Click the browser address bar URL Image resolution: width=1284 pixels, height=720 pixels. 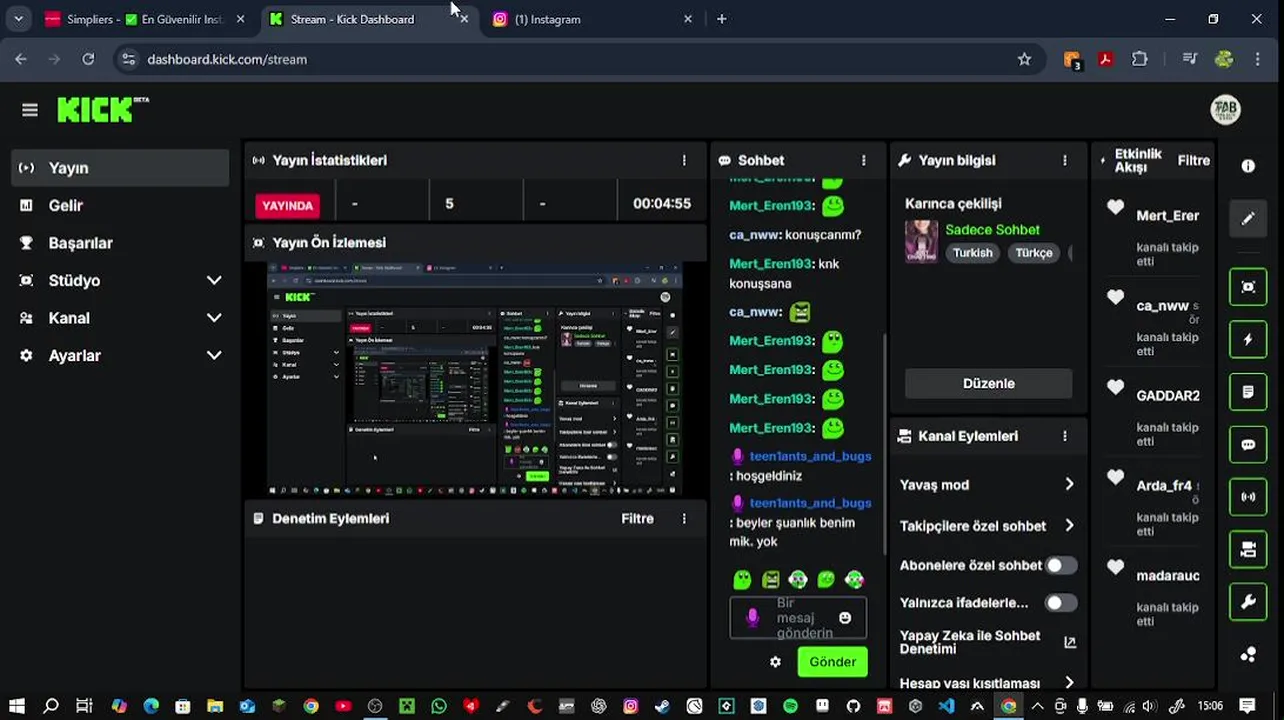(227, 59)
